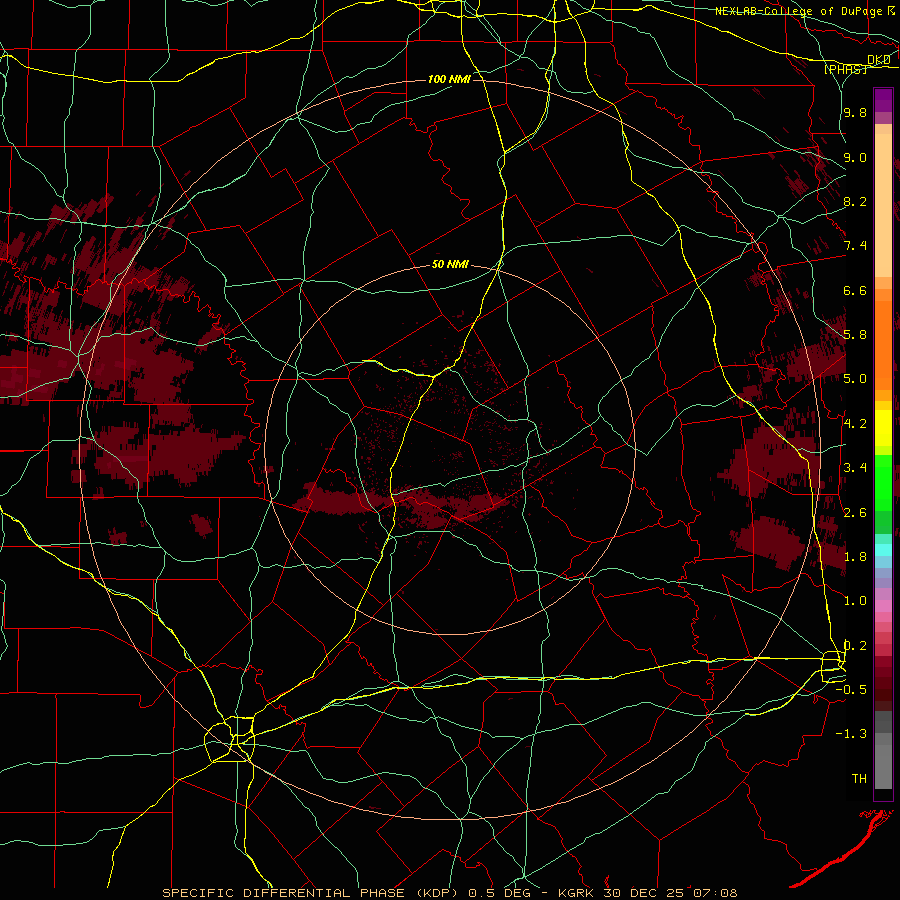Screen dimensions: 900x900
Task: Click the -0.5 scale value label
Action: pyautogui.click(x=851, y=690)
